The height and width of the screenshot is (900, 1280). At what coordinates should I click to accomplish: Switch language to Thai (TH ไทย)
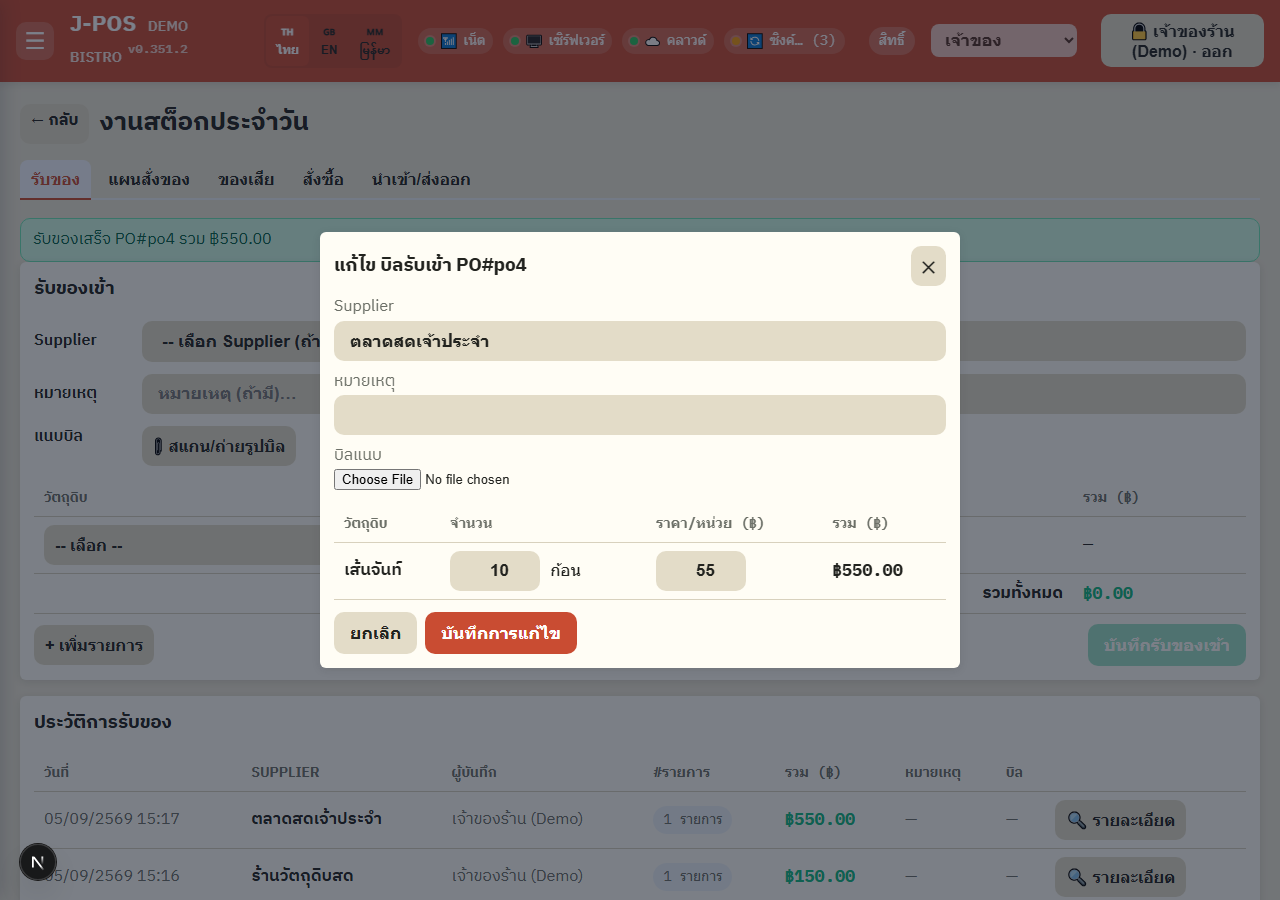(x=288, y=41)
